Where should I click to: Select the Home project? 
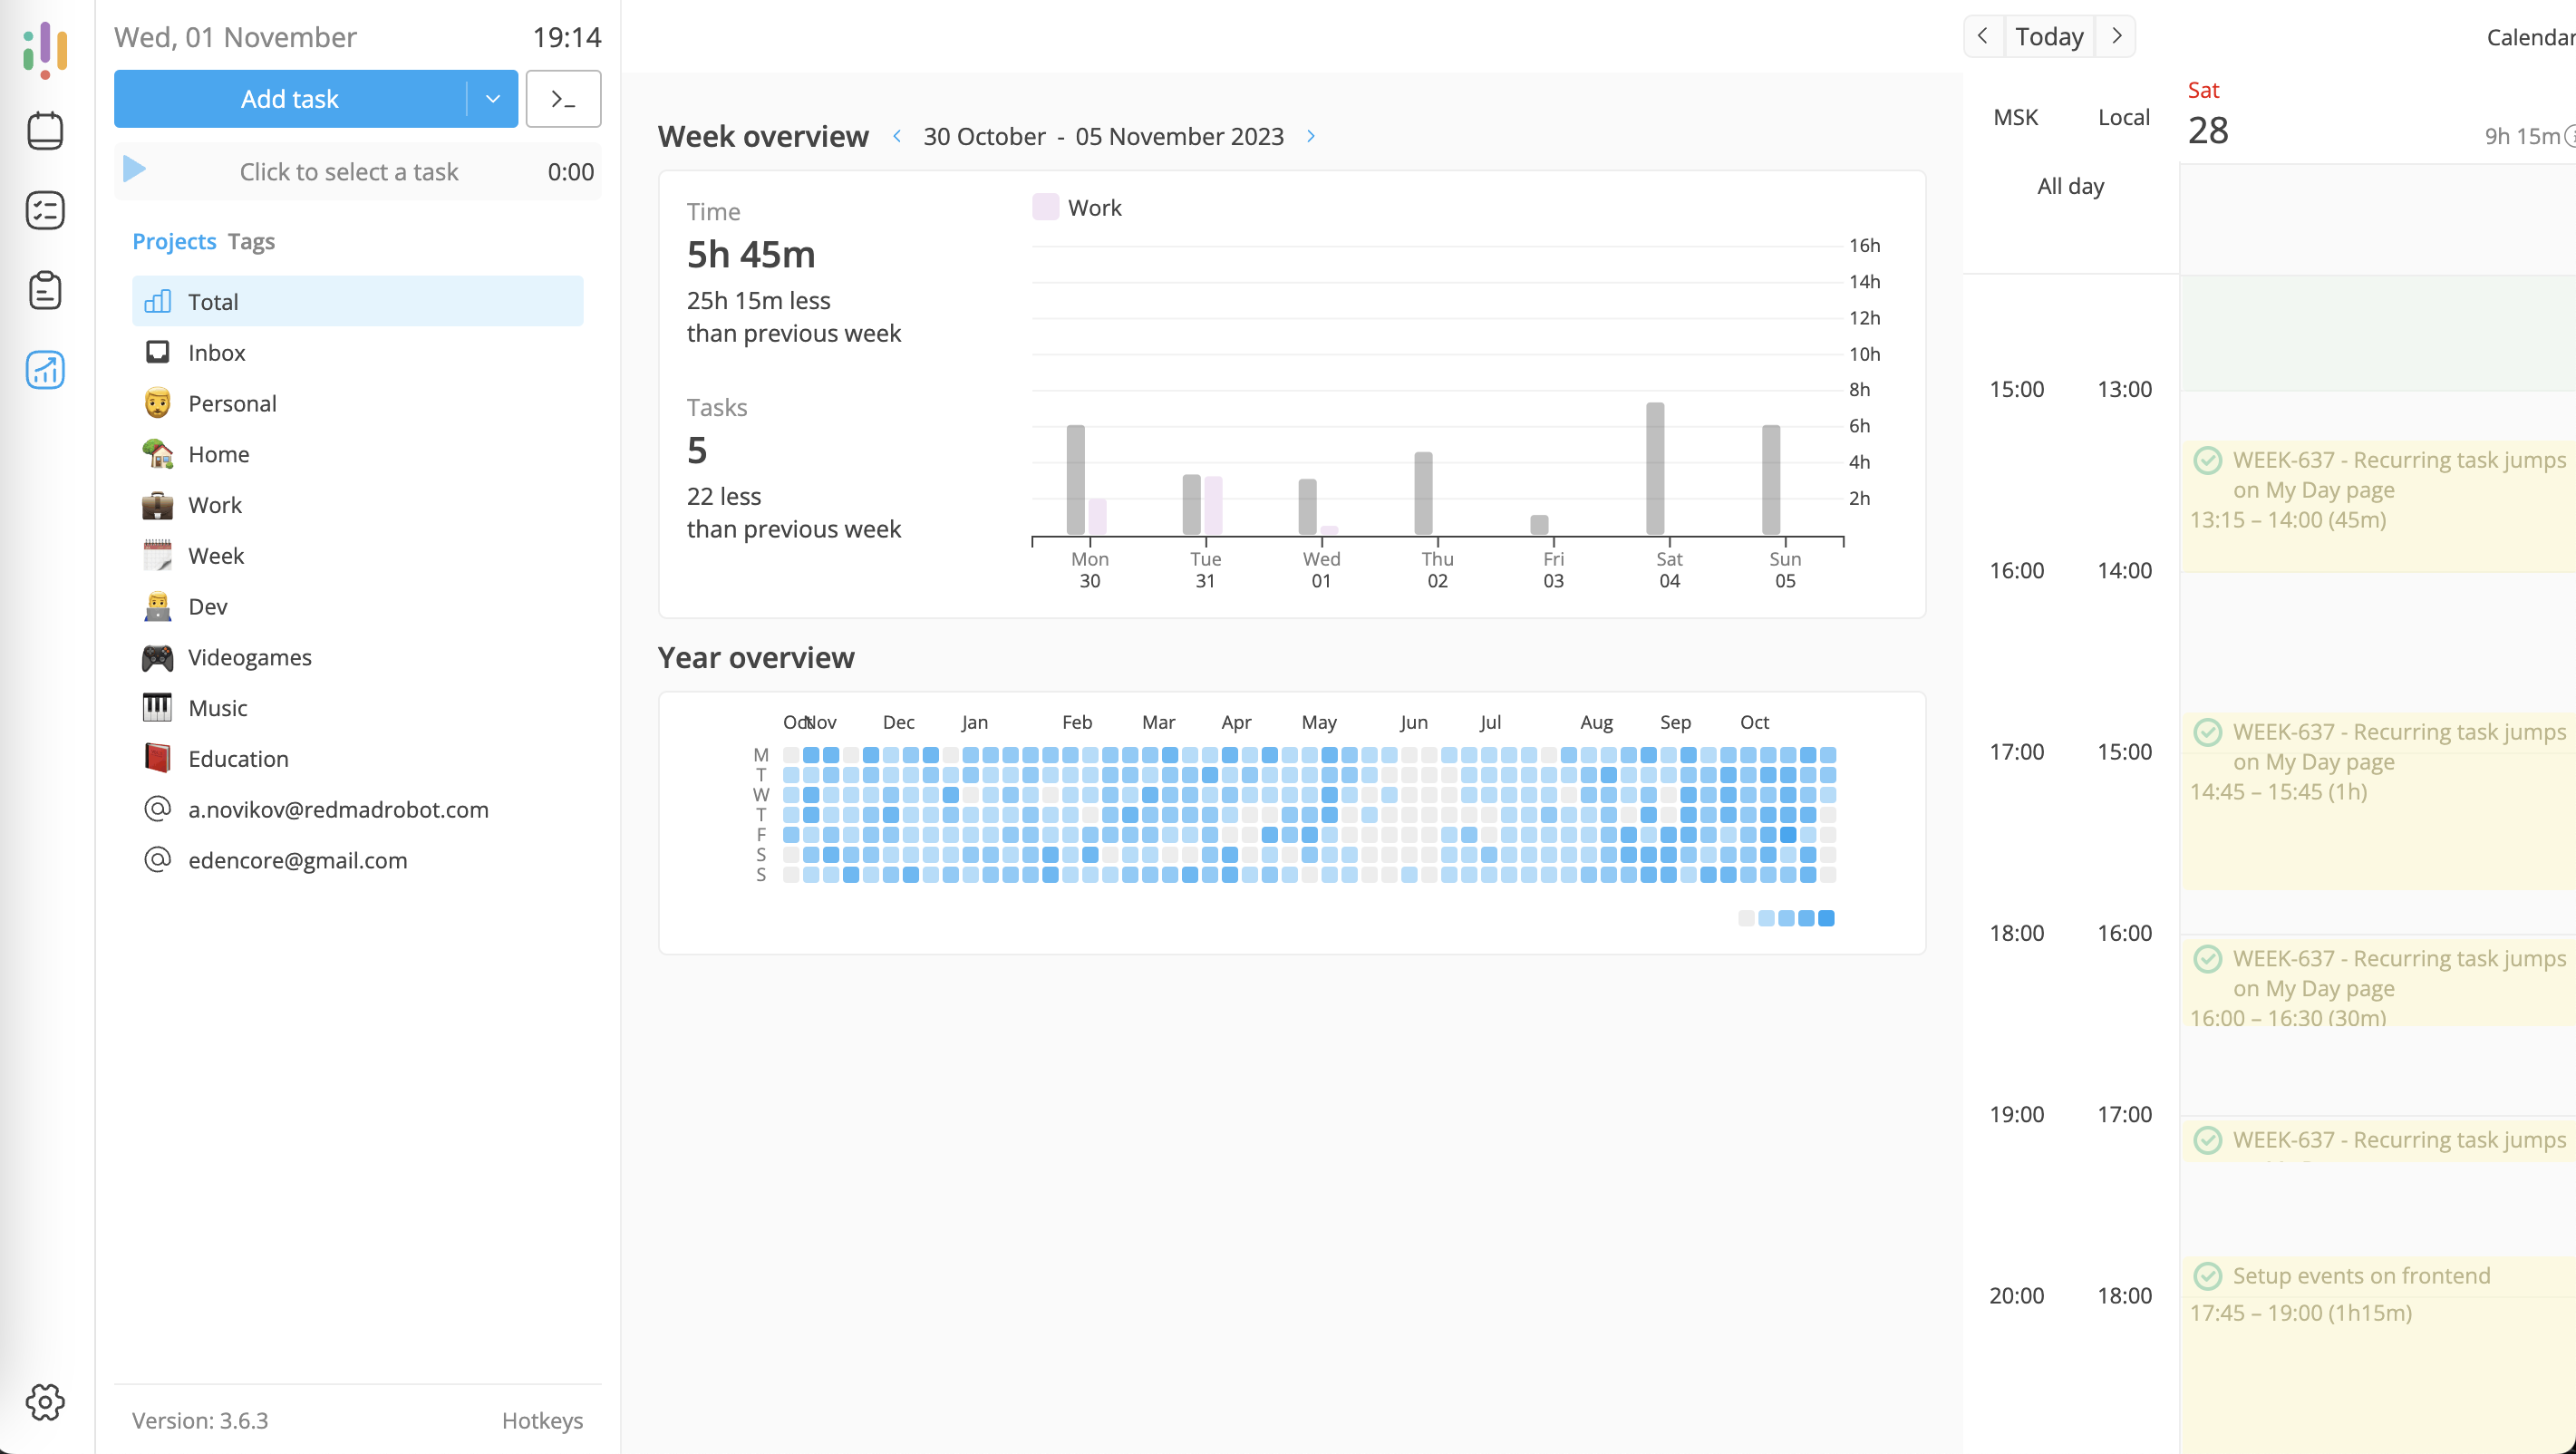pyautogui.click(x=357, y=454)
